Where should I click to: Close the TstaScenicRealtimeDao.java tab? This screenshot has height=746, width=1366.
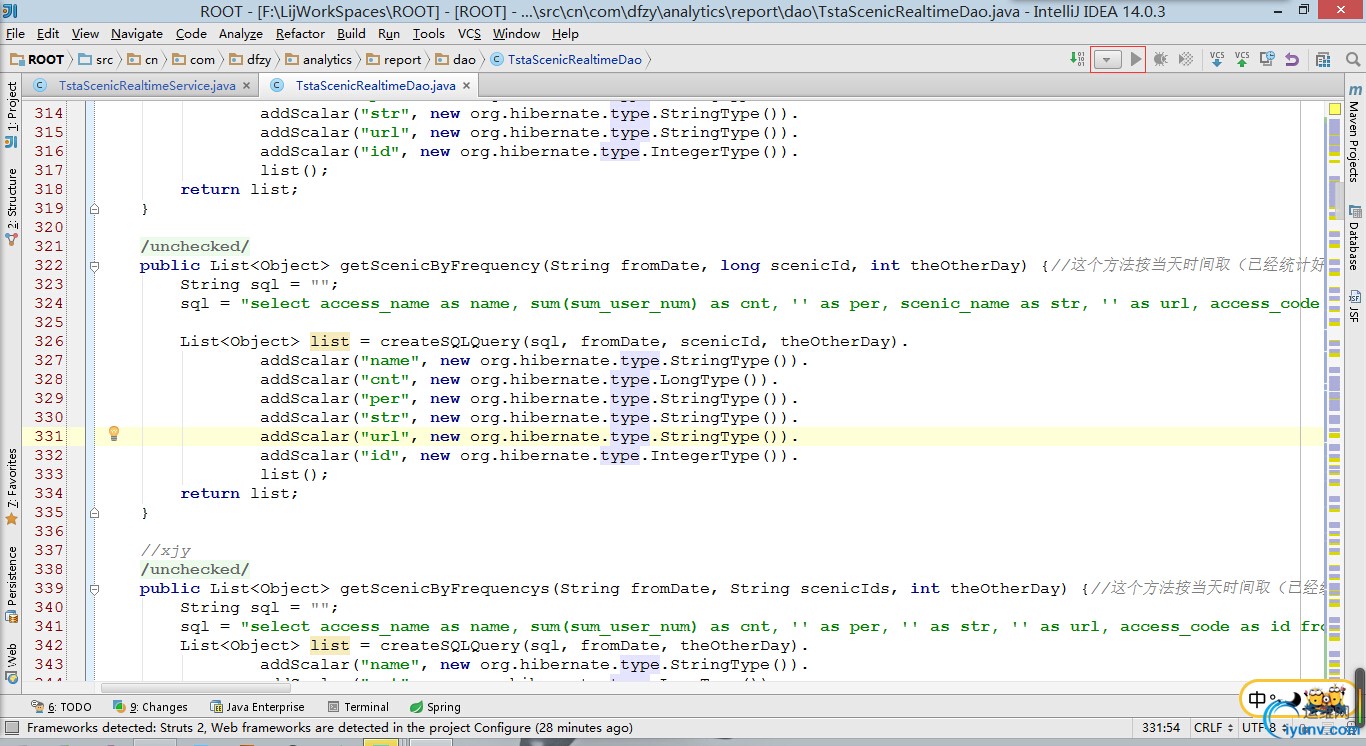(x=466, y=86)
